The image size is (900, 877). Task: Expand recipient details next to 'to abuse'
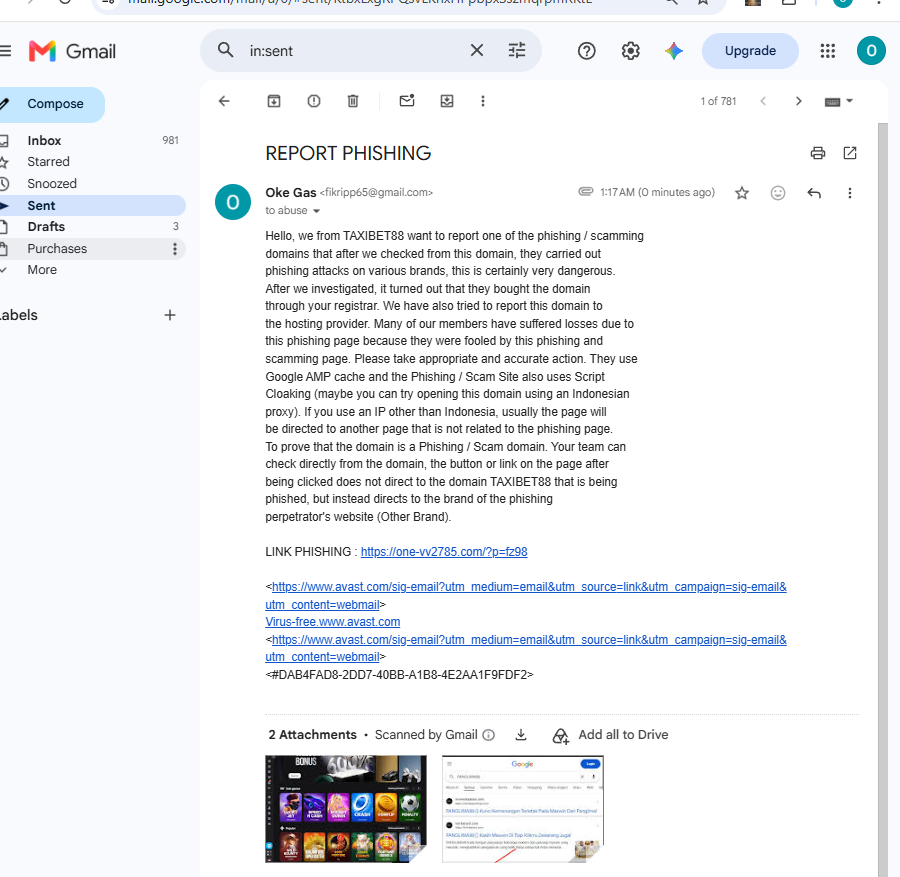coord(316,211)
